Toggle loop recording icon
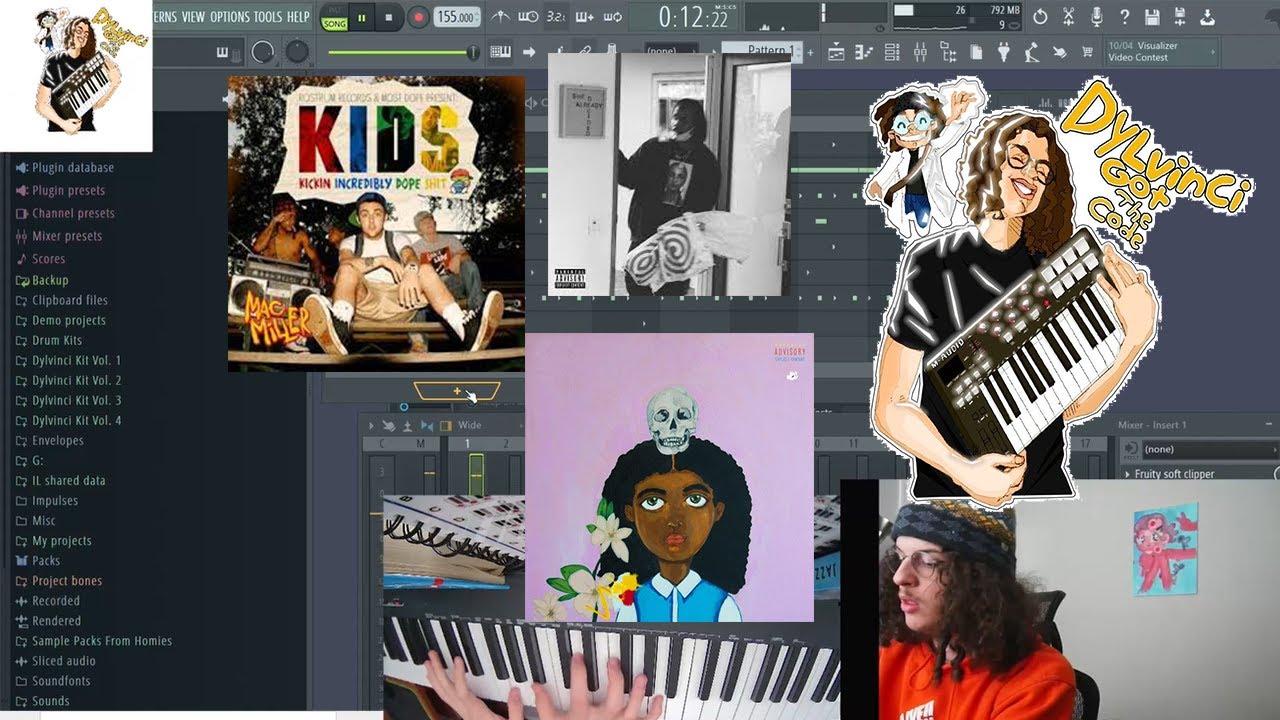 pos(613,17)
